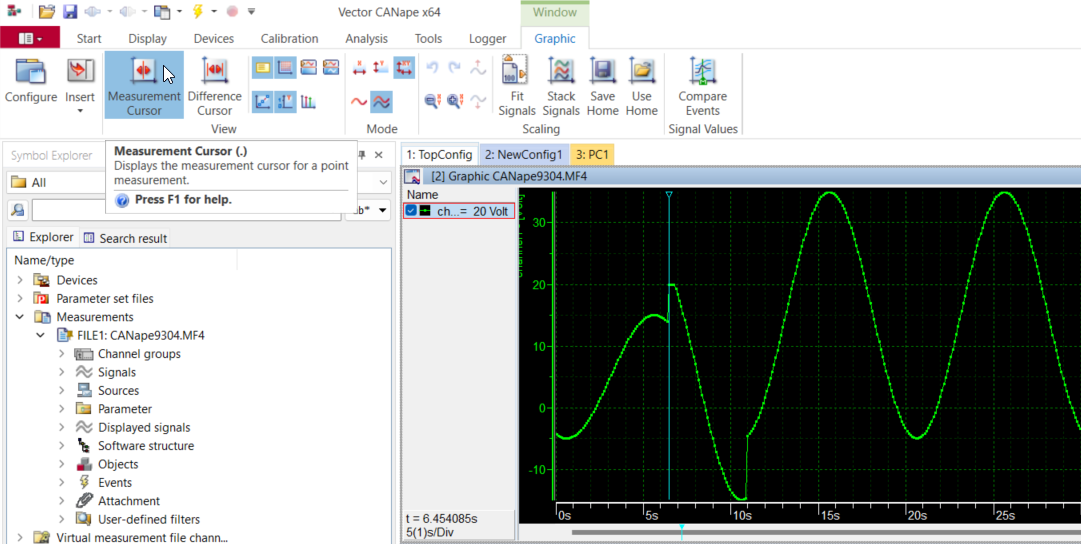
Task: Select the Signals tree item
Action: pyautogui.click(x=117, y=372)
